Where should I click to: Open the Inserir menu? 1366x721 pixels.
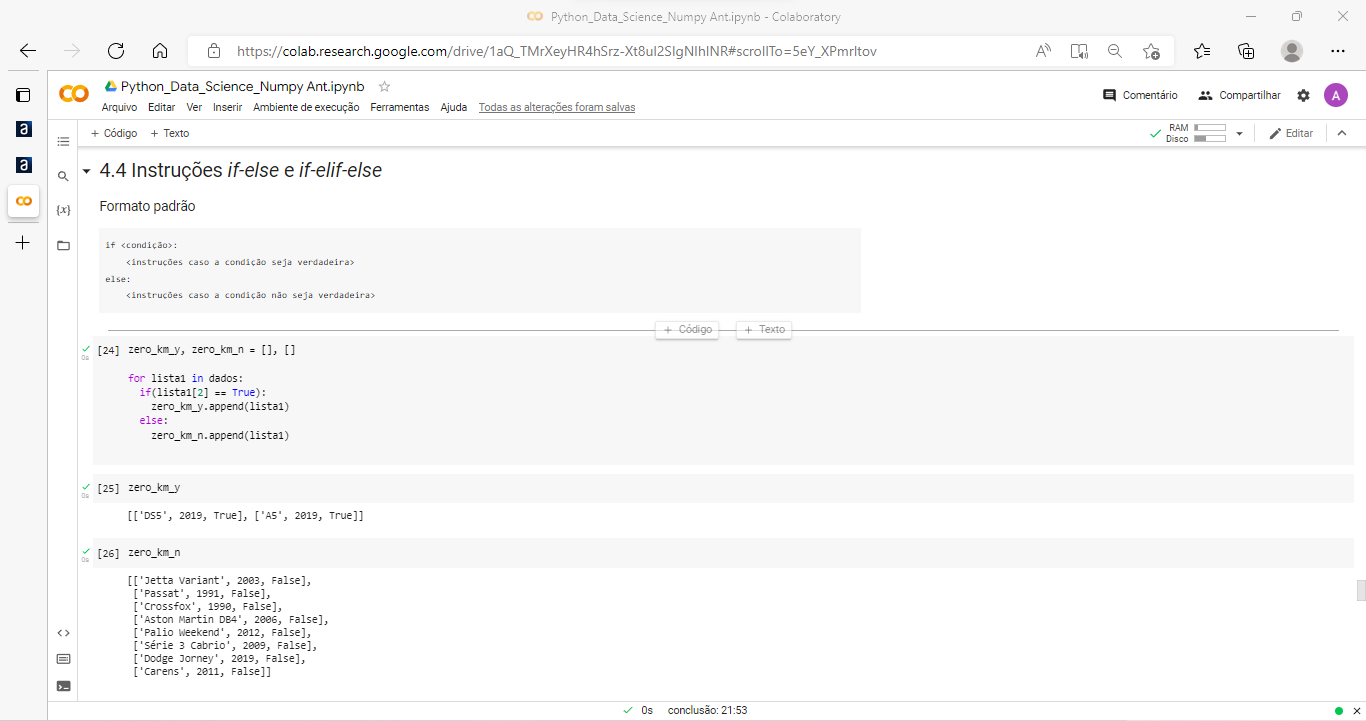pos(227,107)
